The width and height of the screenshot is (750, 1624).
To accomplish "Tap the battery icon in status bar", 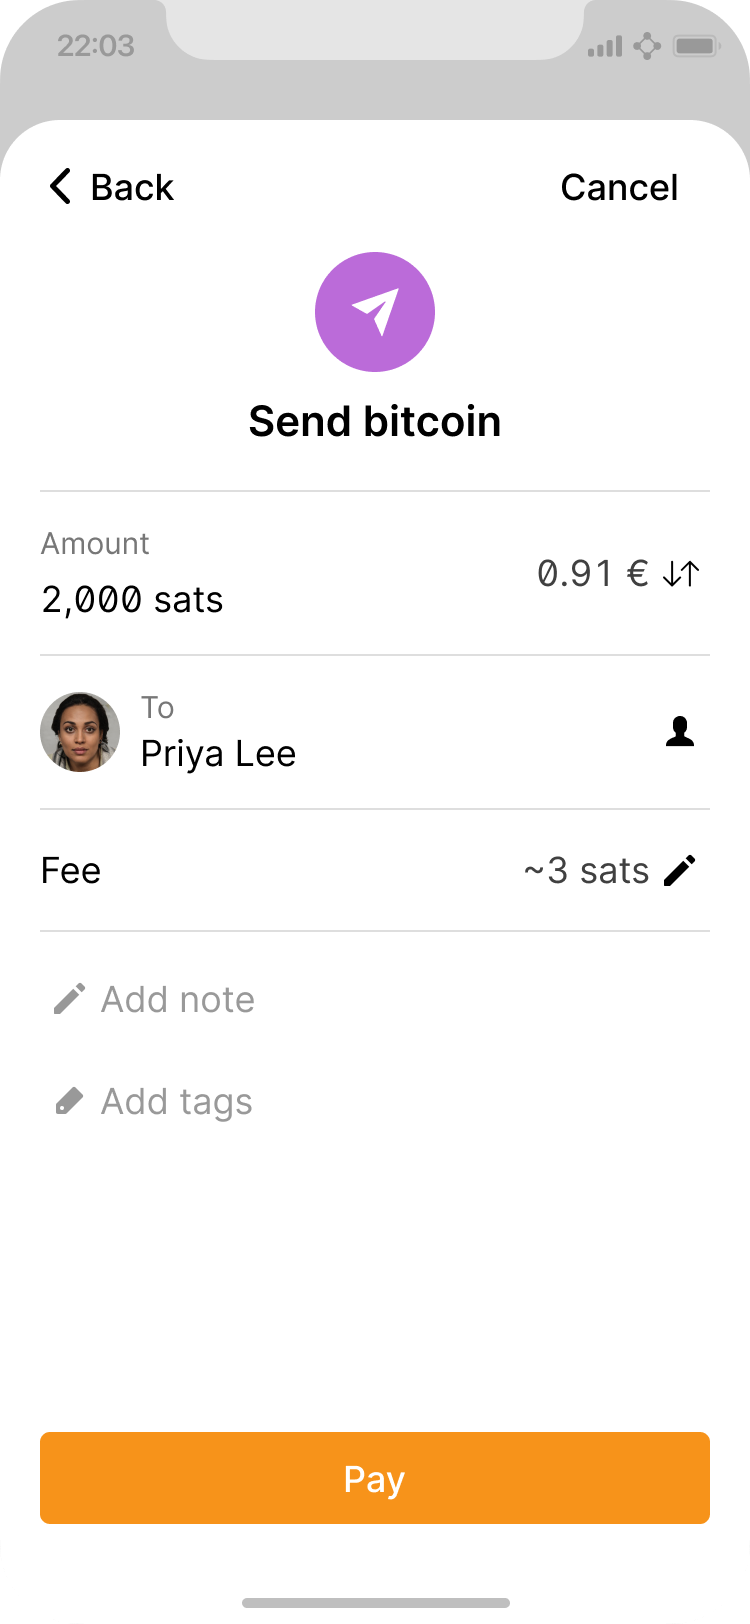I will point(697,46).
